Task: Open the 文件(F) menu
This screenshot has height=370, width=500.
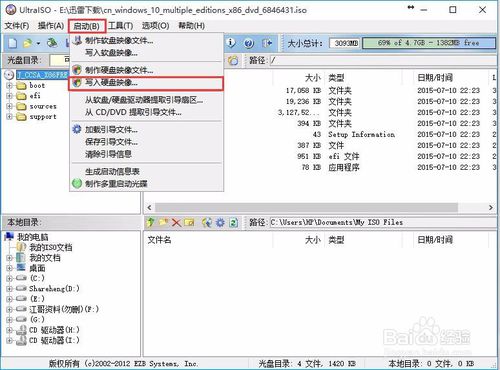Action: click(17, 26)
